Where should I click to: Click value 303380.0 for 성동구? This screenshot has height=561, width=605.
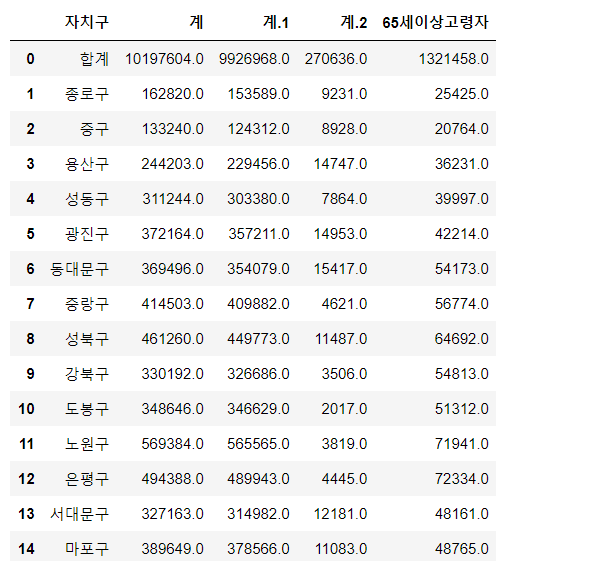(258, 199)
